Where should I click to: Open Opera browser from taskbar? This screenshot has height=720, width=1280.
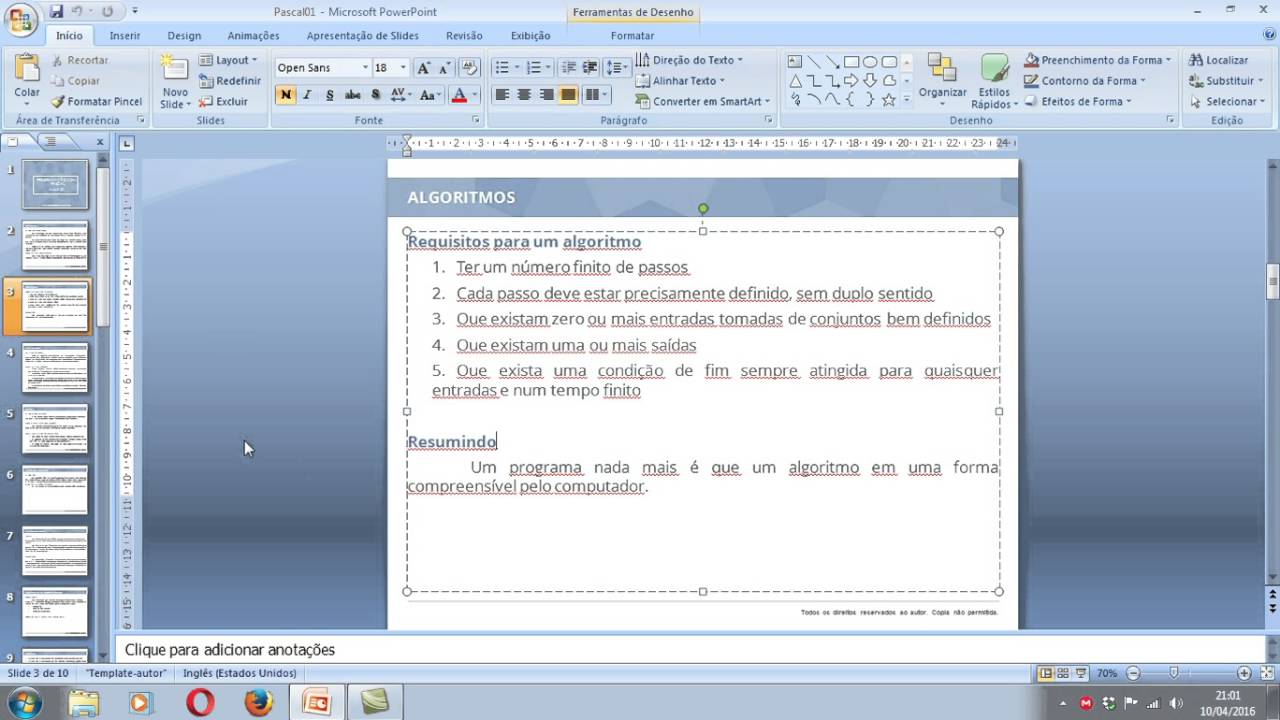[200, 703]
